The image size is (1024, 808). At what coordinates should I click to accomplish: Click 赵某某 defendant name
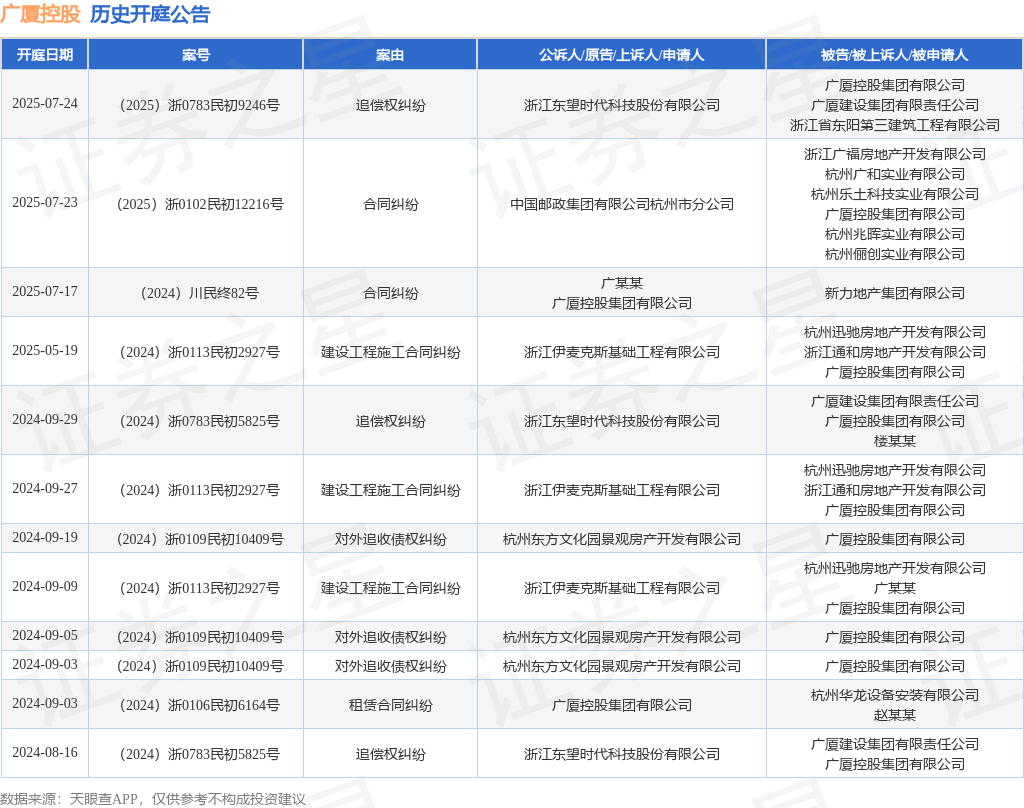tap(894, 715)
